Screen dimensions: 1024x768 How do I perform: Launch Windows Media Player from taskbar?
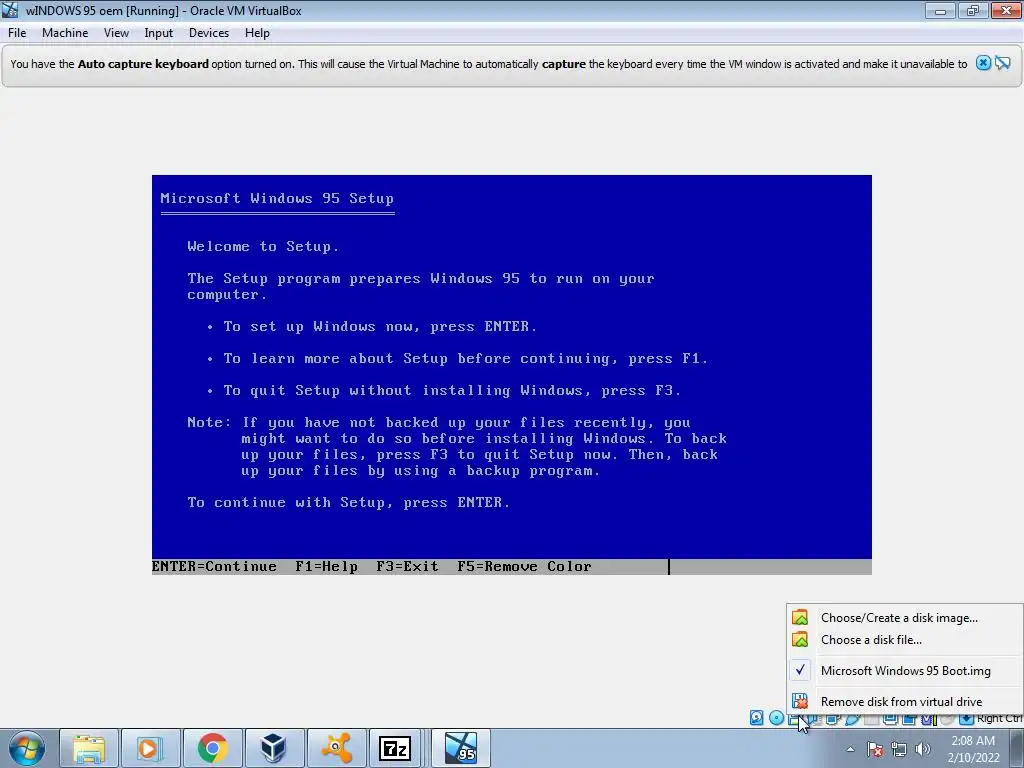(150, 748)
